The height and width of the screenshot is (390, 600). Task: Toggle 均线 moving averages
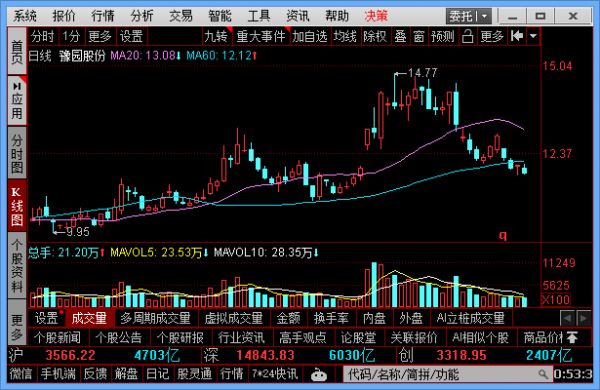pyautogui.click(x=345, y=36)
